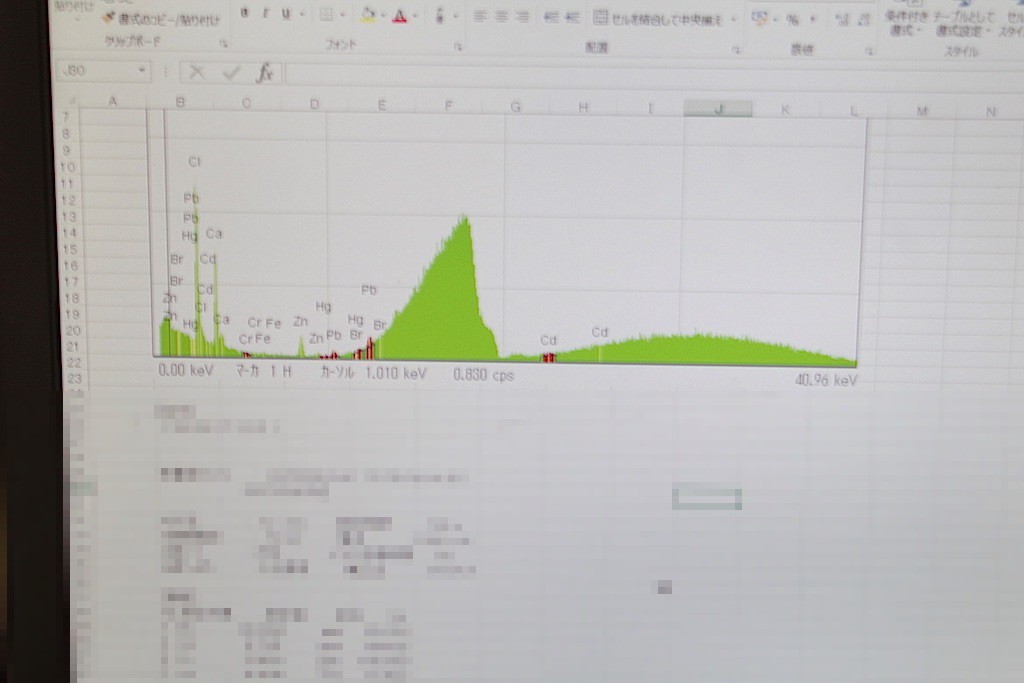The image size is (1024, 683).
Task: Open the phonetic guide dropdown arrow
Action: click(455, 17)
